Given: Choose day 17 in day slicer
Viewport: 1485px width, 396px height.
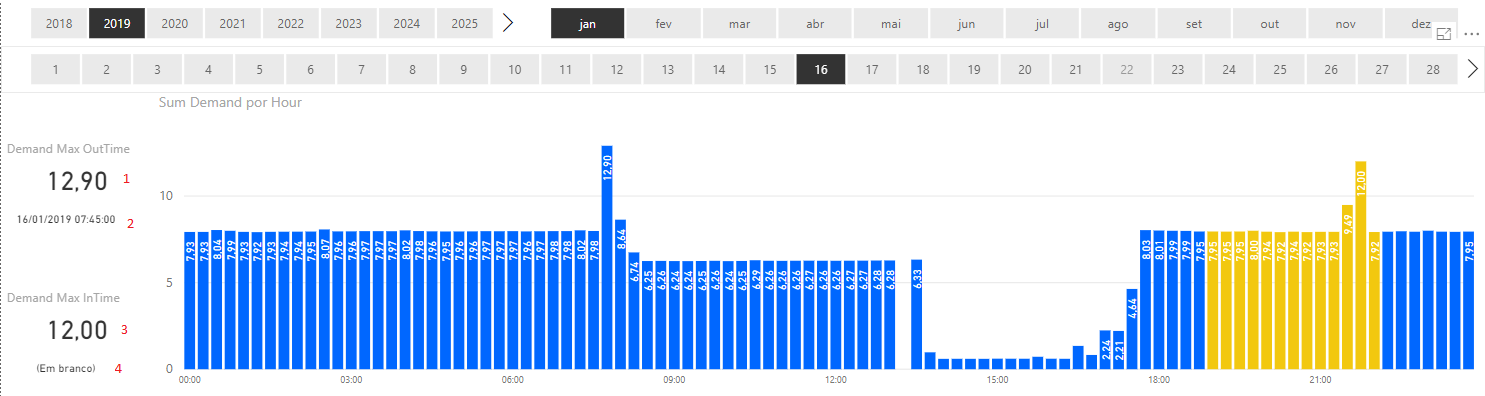Looking at the screenshot, I should pyautogui.click(x=871, y=69).
